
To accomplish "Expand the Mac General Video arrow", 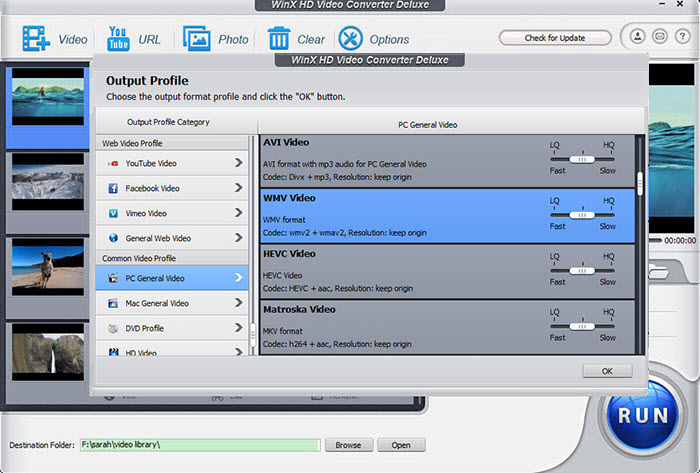I will 238,303.
